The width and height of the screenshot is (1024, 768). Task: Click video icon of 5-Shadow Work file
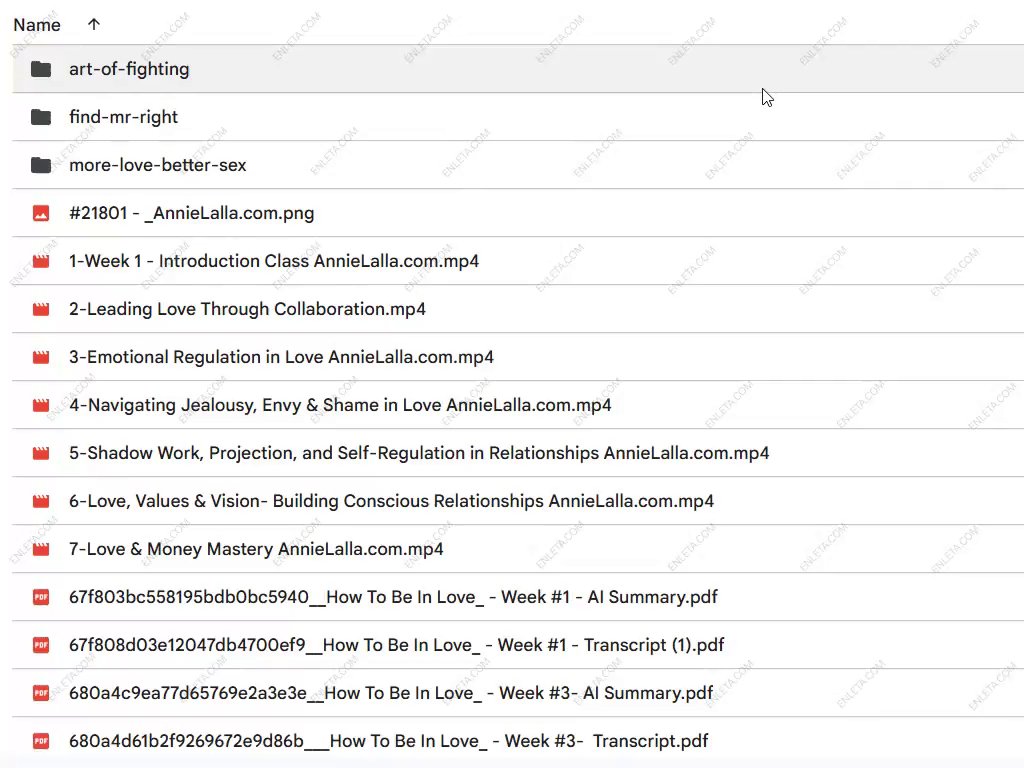41,453
